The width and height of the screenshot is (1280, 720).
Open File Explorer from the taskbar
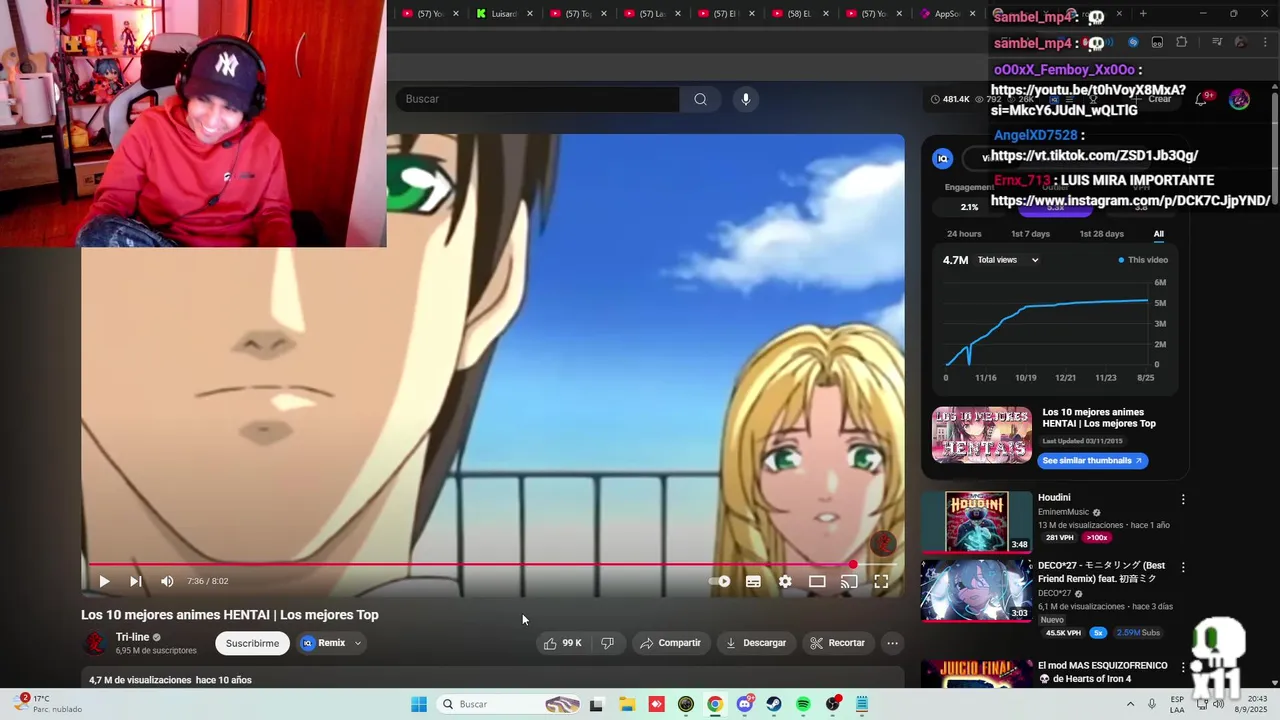[627, 704]
